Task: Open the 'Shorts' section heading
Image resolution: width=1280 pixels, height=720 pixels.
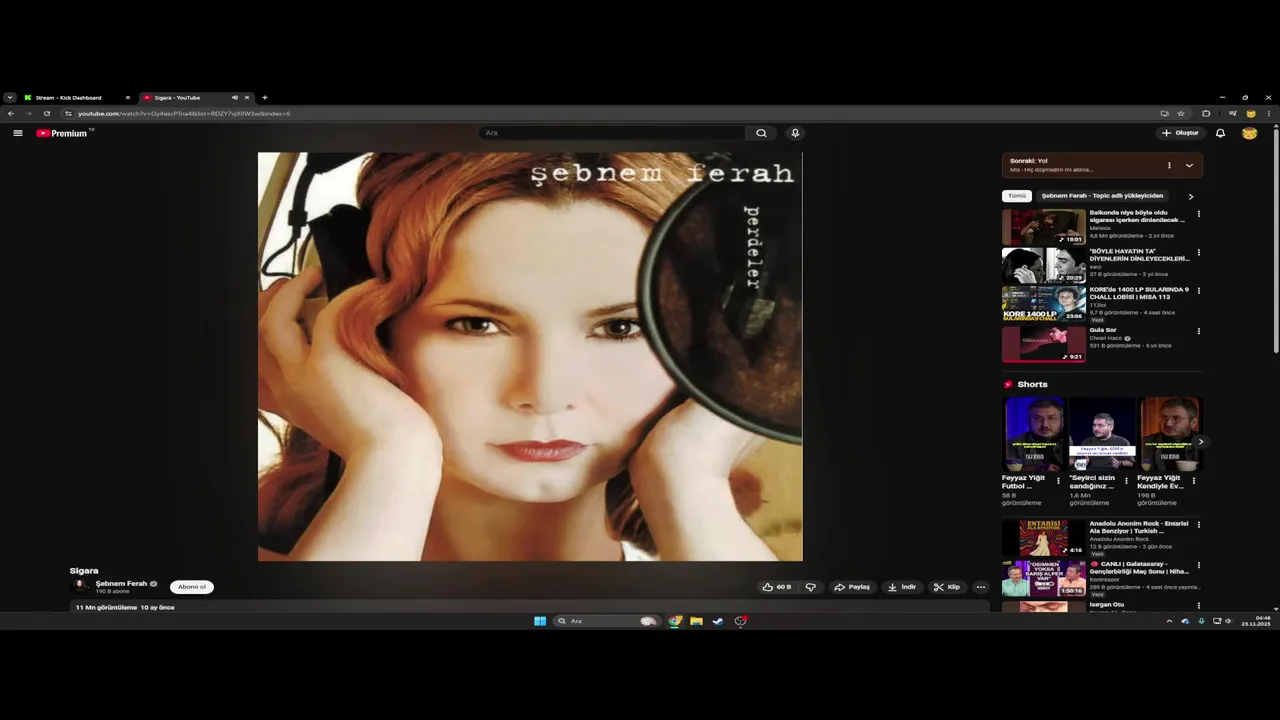Action: [x=1032, y=384]
